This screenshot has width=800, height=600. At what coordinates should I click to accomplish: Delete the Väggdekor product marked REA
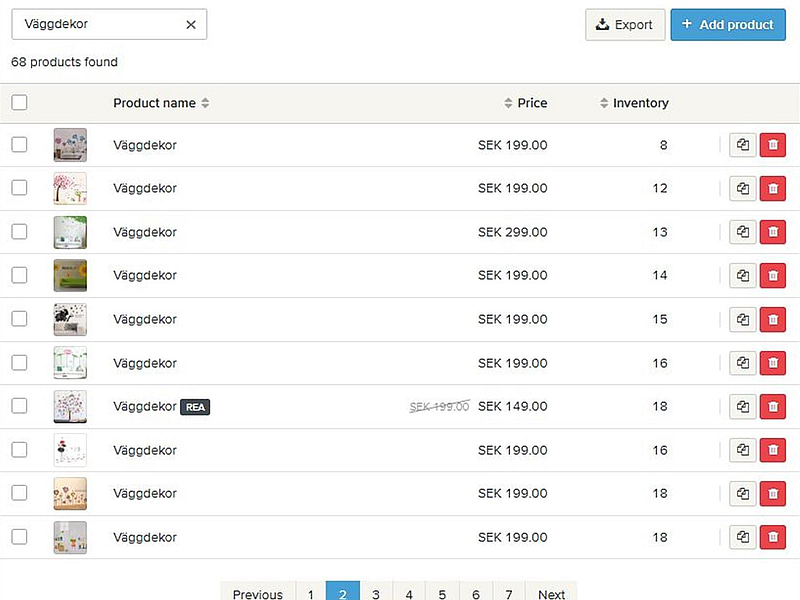point(772,406)
